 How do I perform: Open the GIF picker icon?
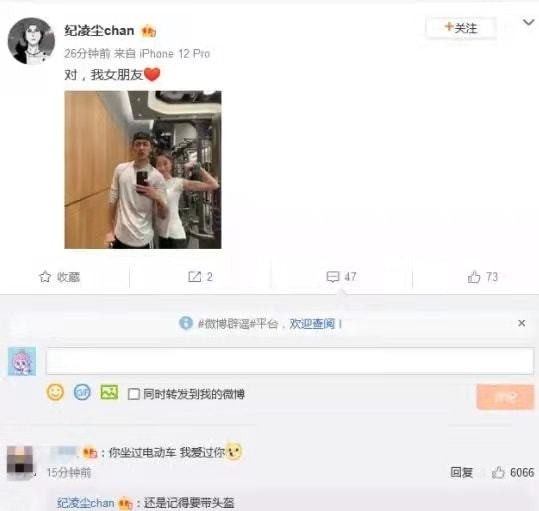coord(82,392)
